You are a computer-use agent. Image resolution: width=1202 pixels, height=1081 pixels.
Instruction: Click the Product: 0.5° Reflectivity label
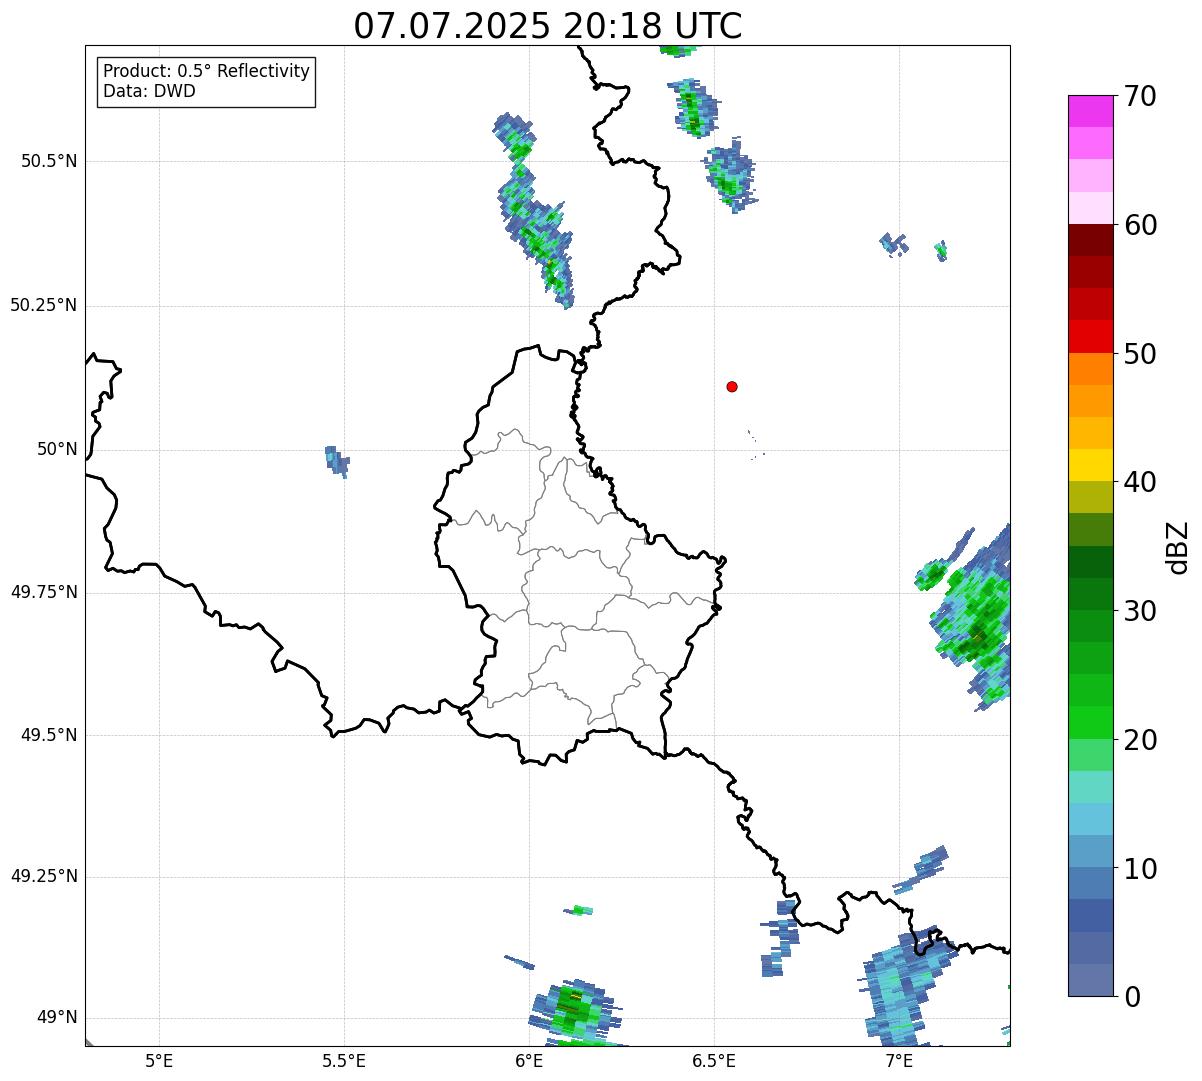click(x=206, y=72)
